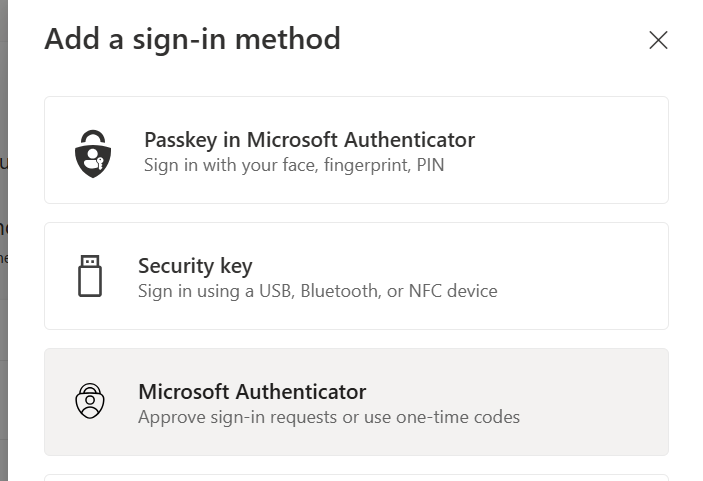The height and width of the screenshot is (481, 703).
Task: Click the Microsoft Authenticator padlock icon
Action: point(90,401)
